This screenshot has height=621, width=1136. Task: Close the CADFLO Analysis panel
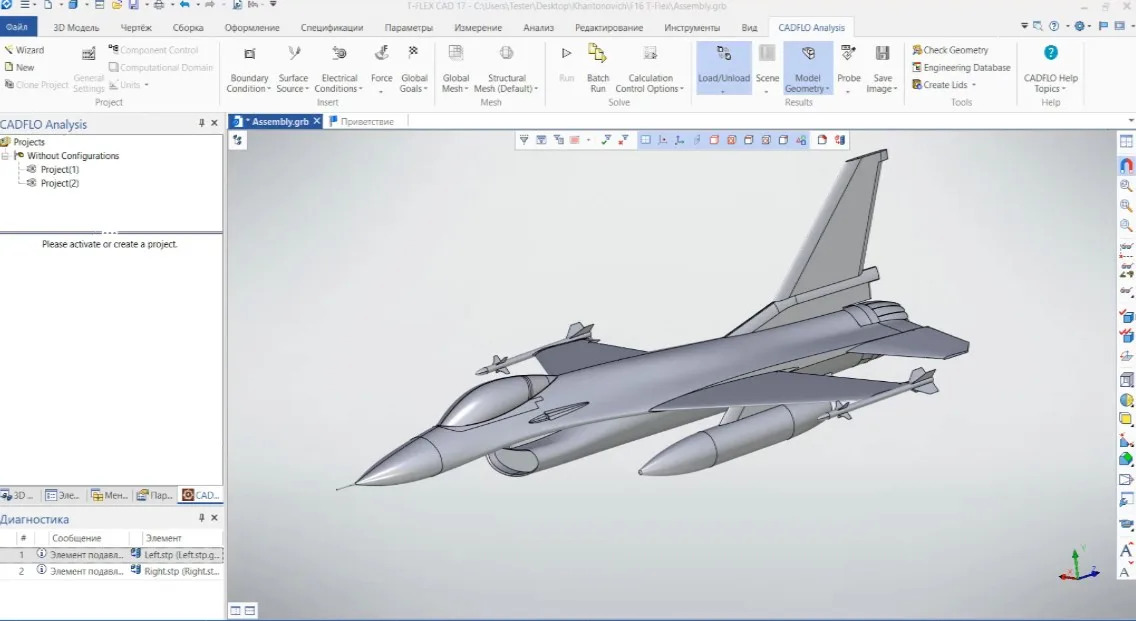click(214, 123)
